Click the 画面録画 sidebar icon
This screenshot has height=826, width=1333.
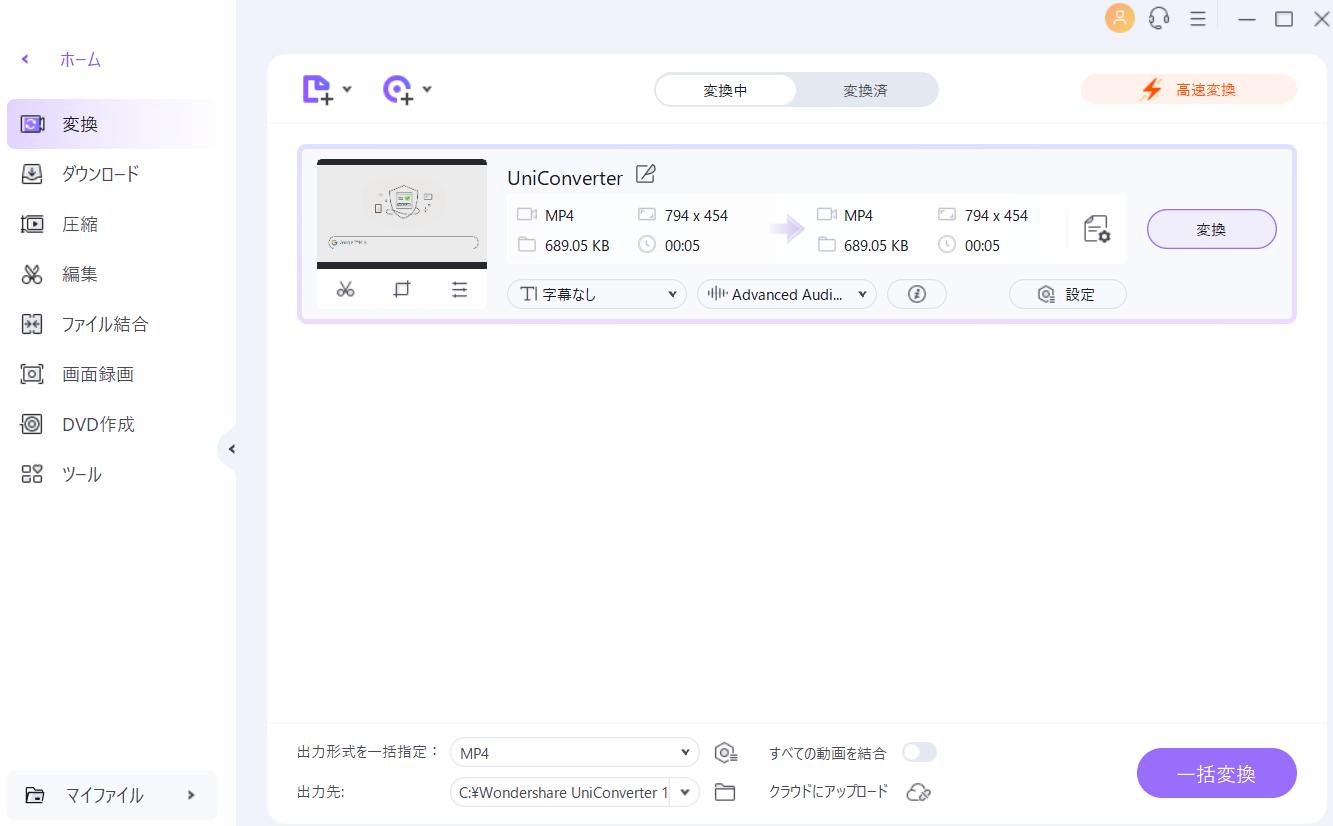32,374
